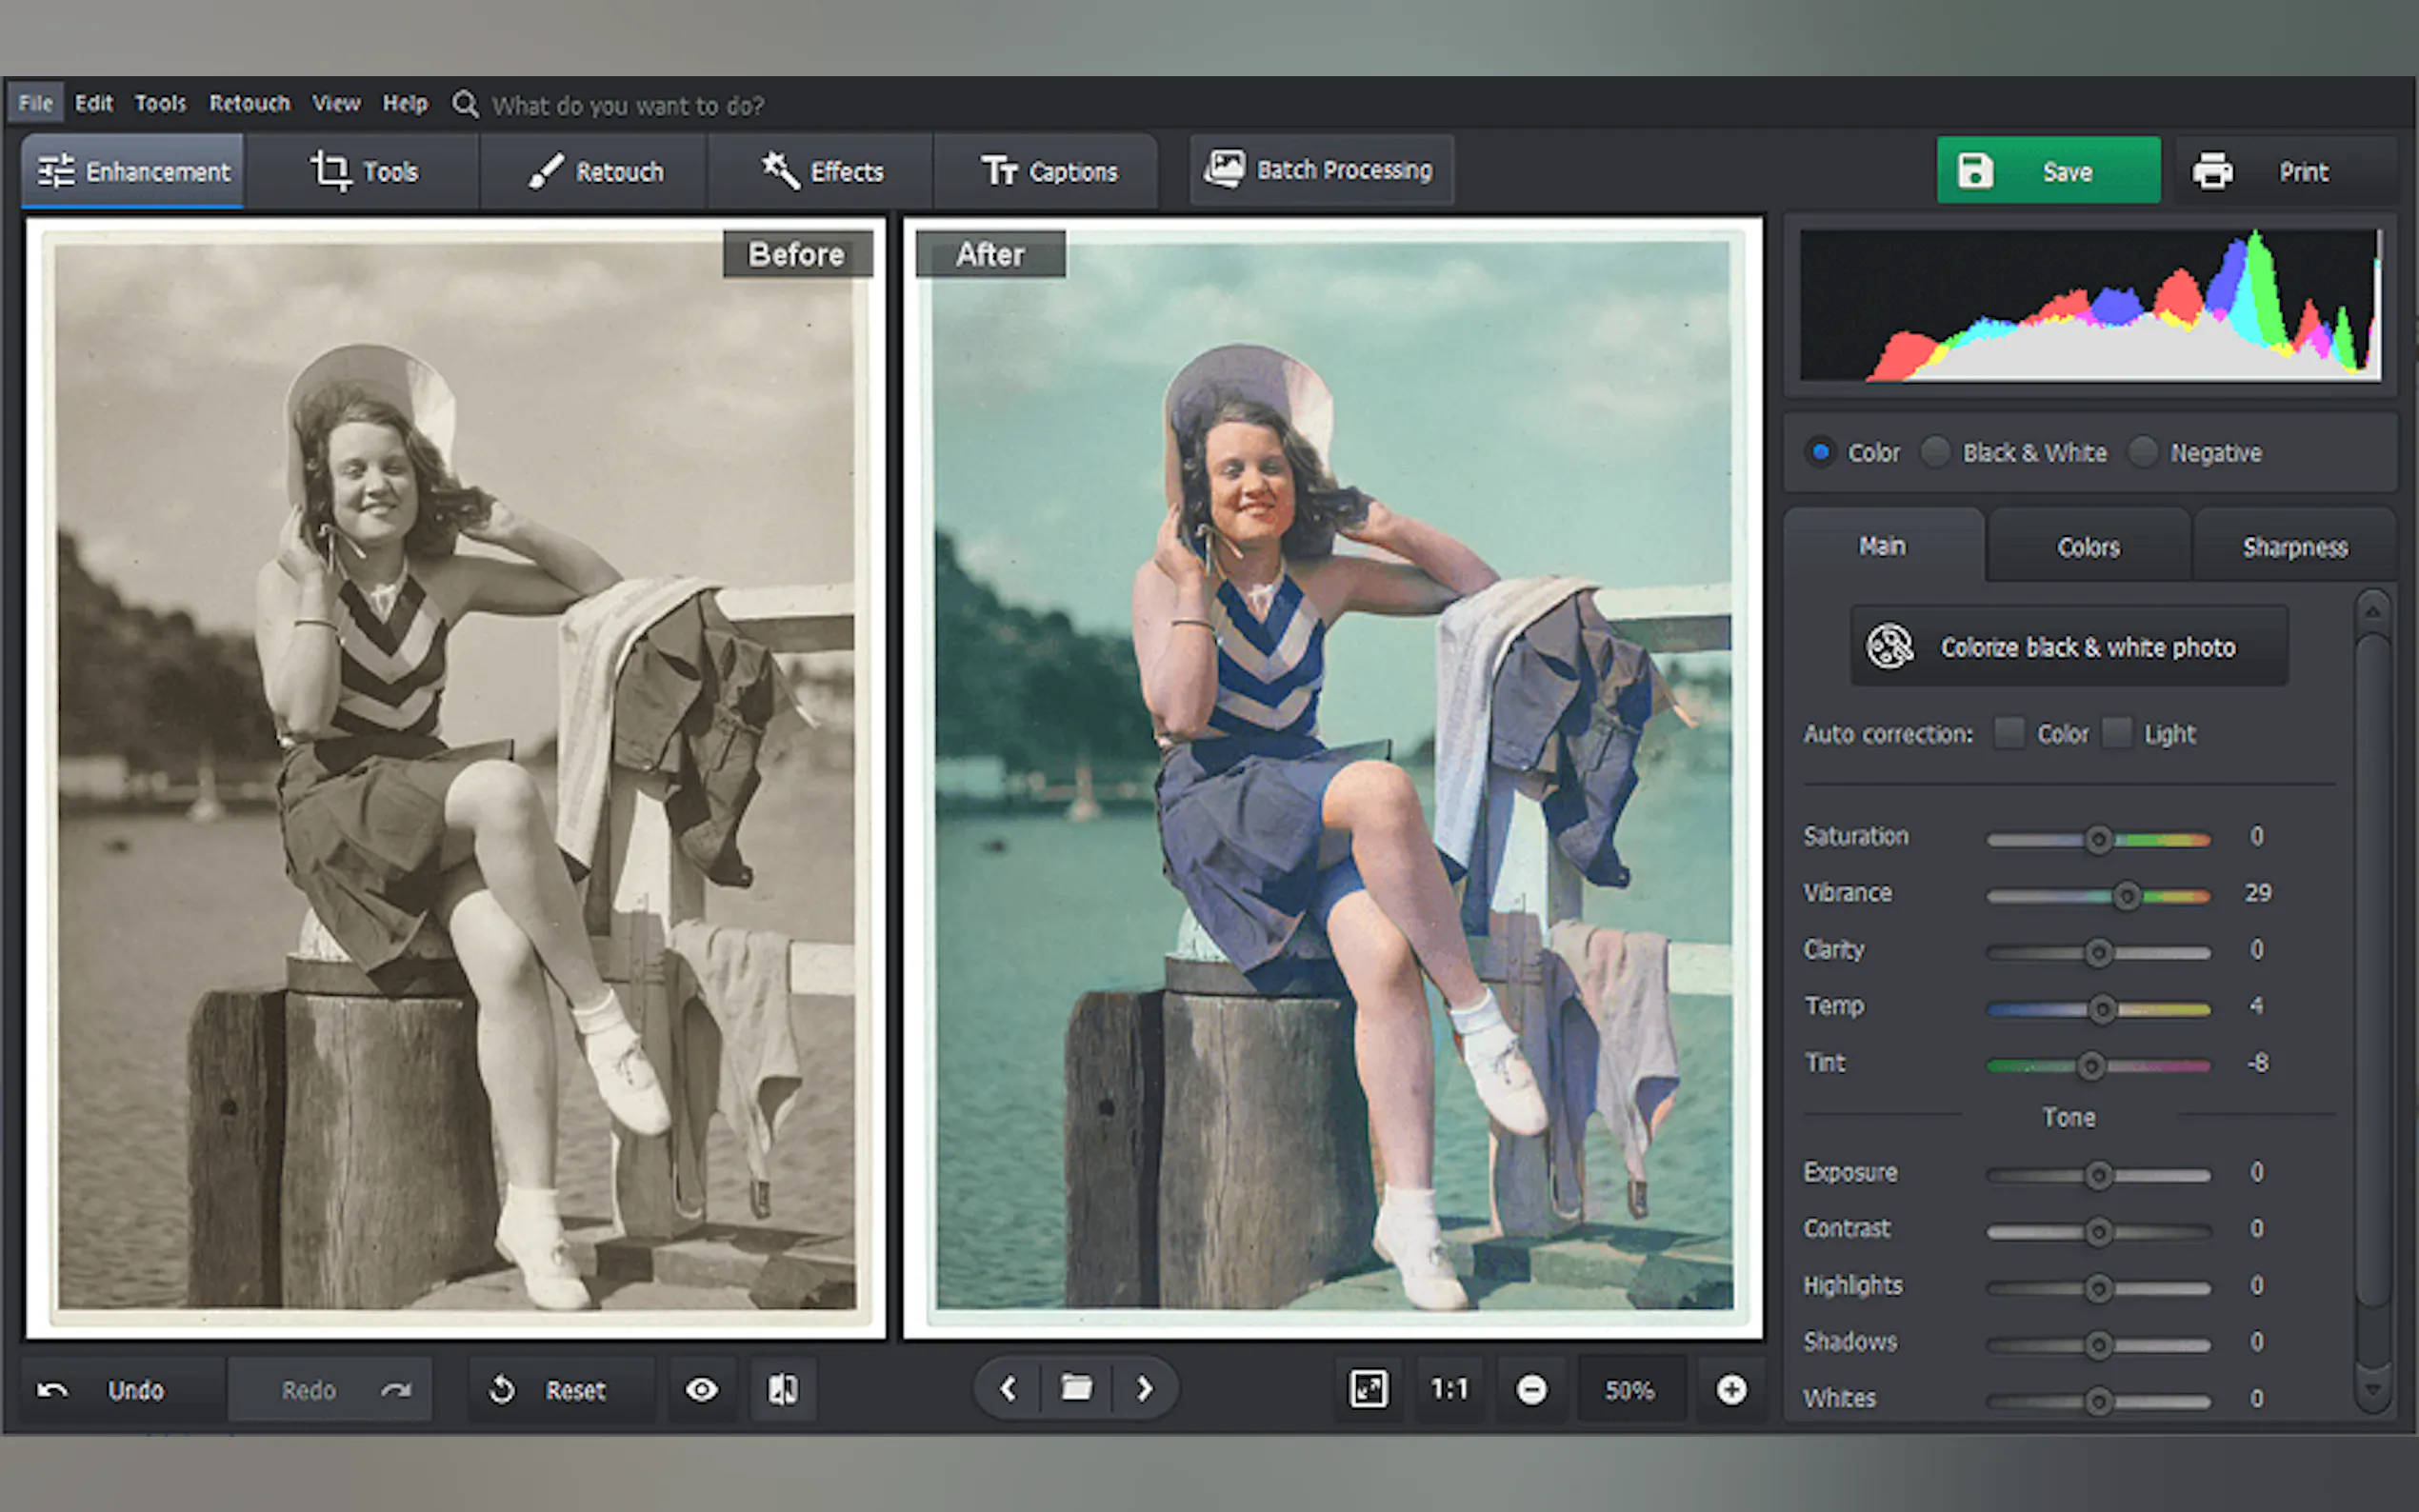Screen dimensions: 2419x1512
Task: Switch to the Retouch tab with brush icon
Action: (x=595, y=171)
